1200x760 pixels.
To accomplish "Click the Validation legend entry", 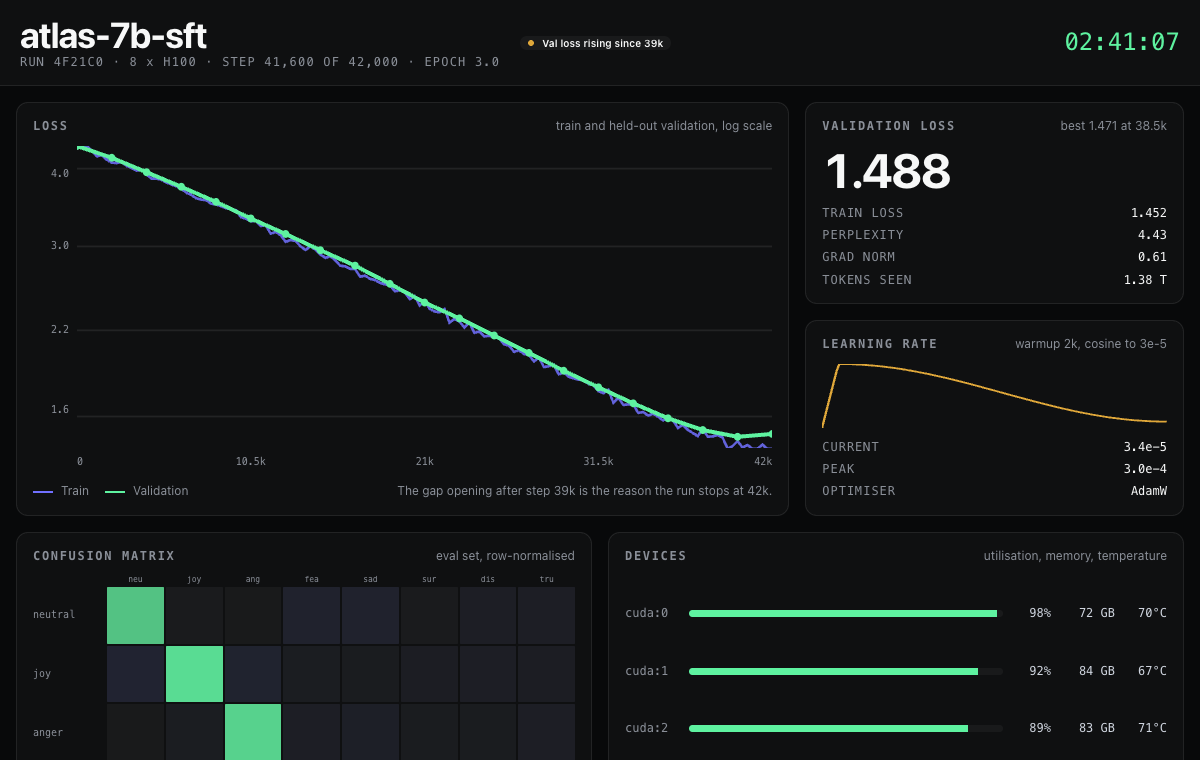I will coord(147,491).
